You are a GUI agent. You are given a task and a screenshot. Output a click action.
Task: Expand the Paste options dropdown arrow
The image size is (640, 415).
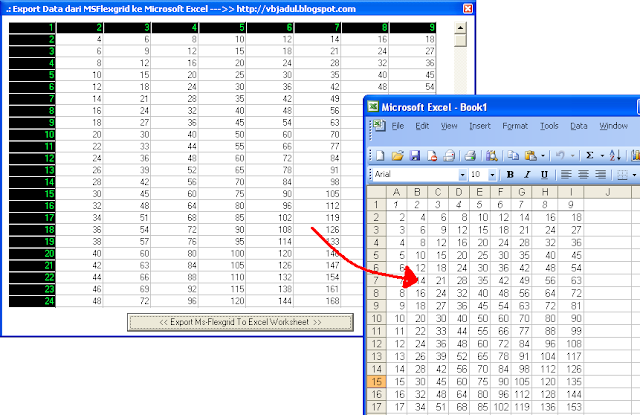point(542,155)
